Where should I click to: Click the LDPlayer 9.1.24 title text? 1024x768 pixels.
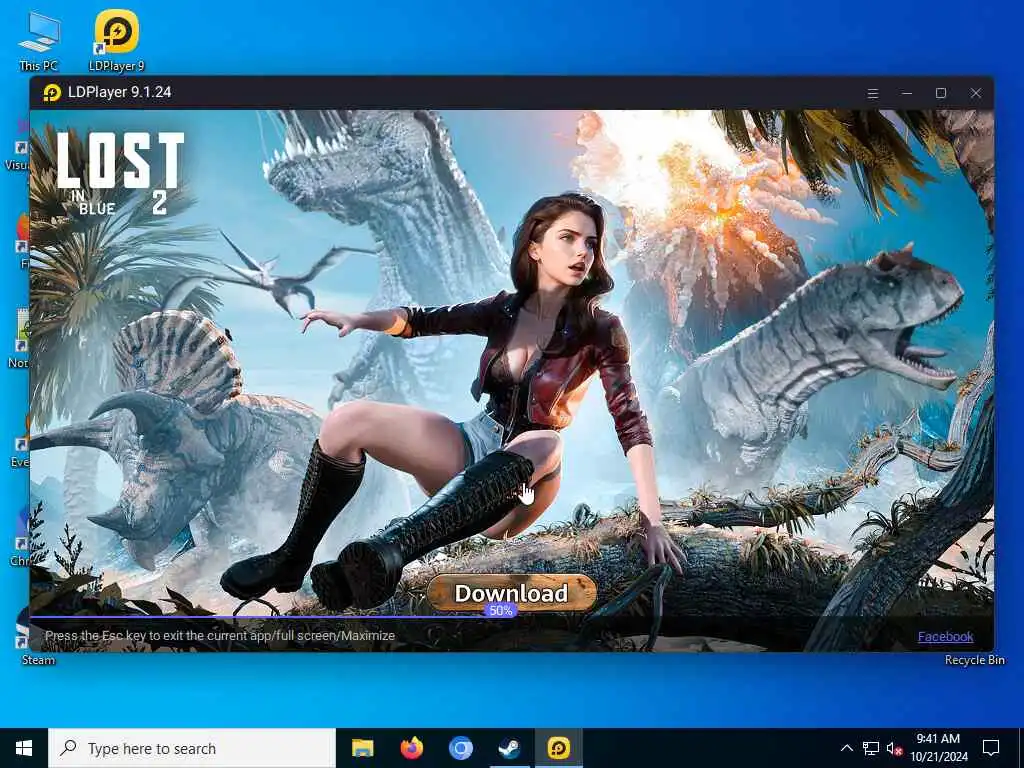point(120,92)
